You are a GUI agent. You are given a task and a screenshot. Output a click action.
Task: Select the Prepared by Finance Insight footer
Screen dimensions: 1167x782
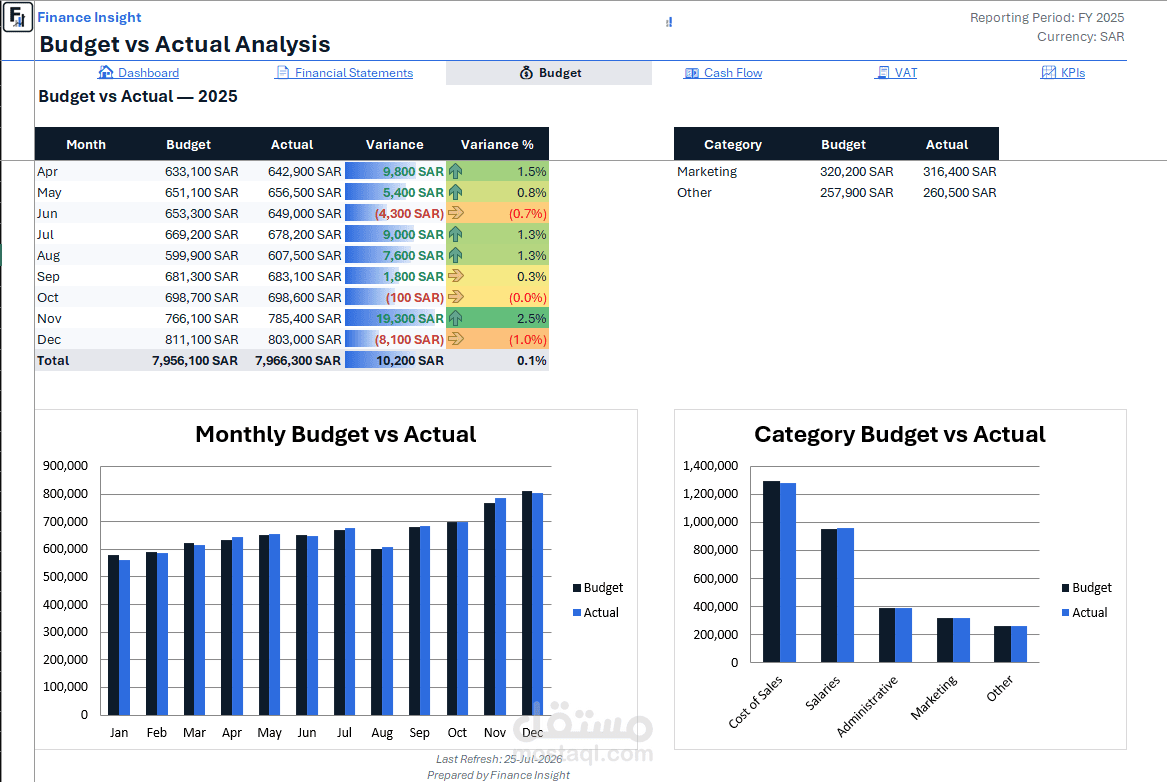pyautogui.click(x=499, y=775)
